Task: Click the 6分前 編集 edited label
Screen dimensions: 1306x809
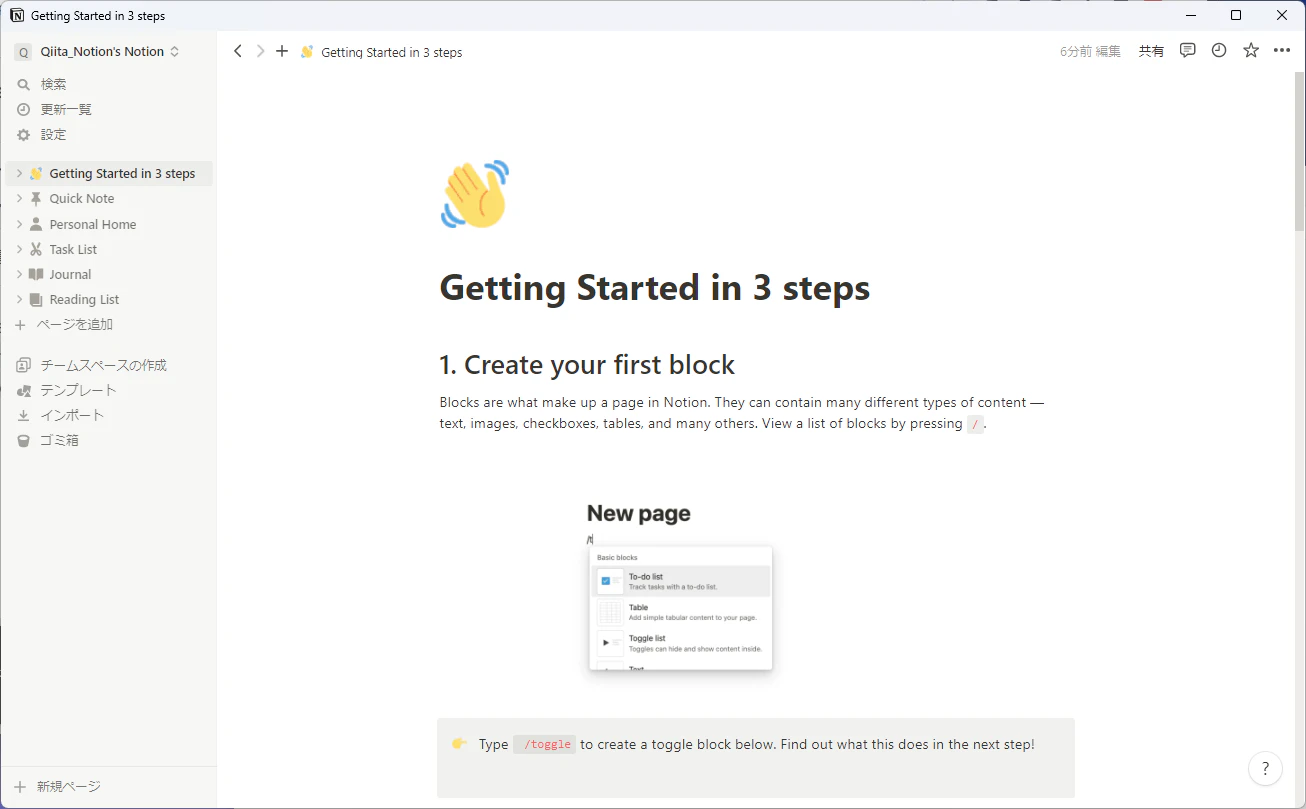Action: point(1090,51)
